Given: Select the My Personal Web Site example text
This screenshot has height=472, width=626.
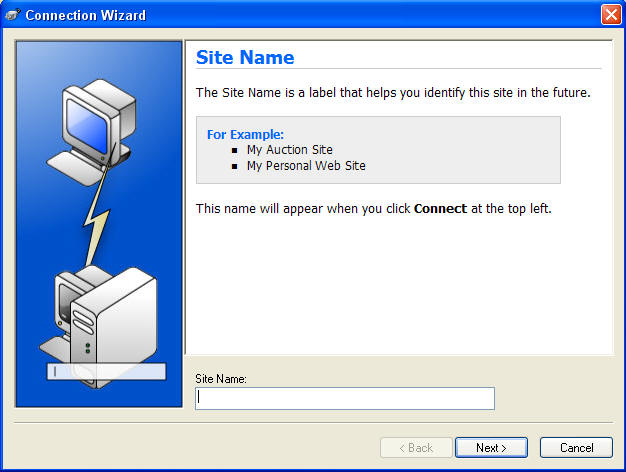Looking at the screenshot, I should [306, 166].
